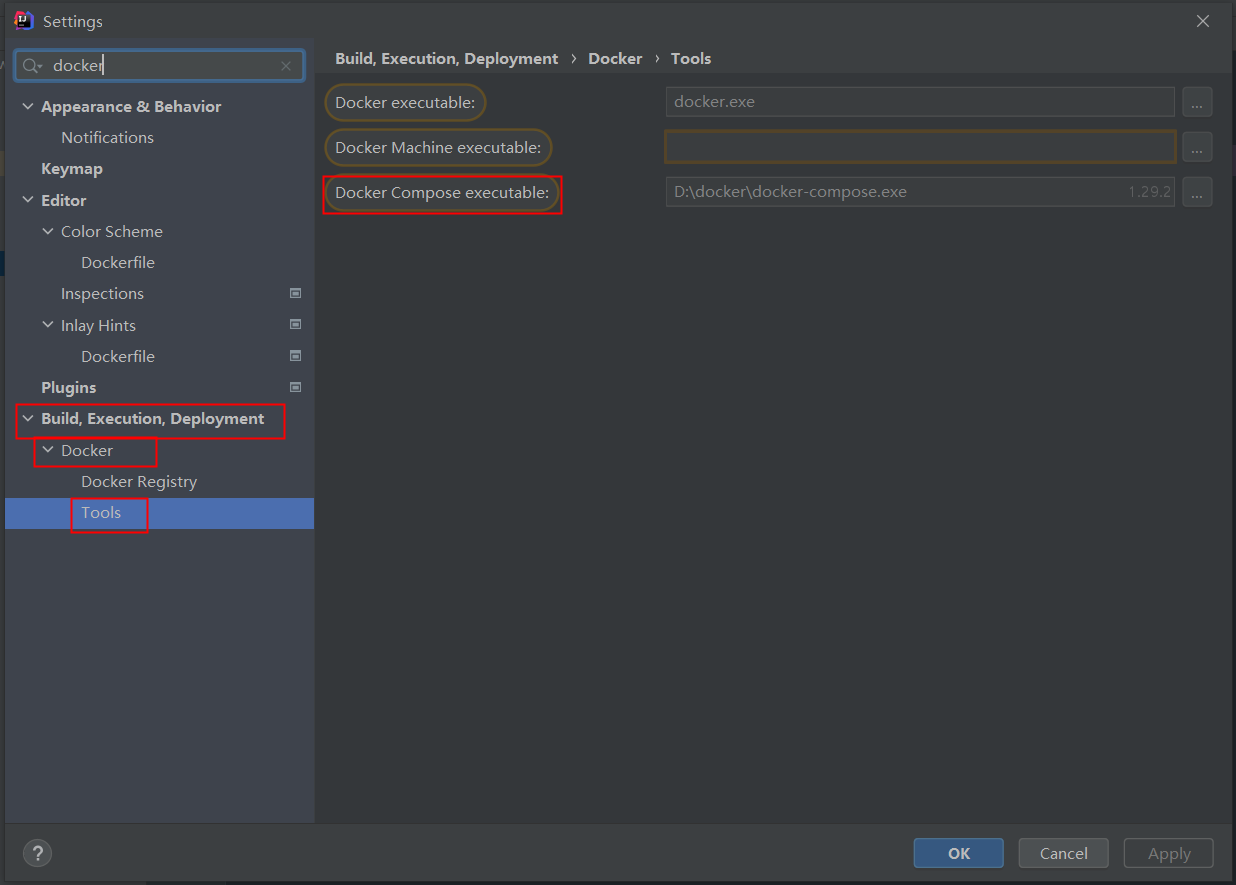1236x885 pixels.
Task: Confirm settings with the OK button
Action: click(958, 853)
